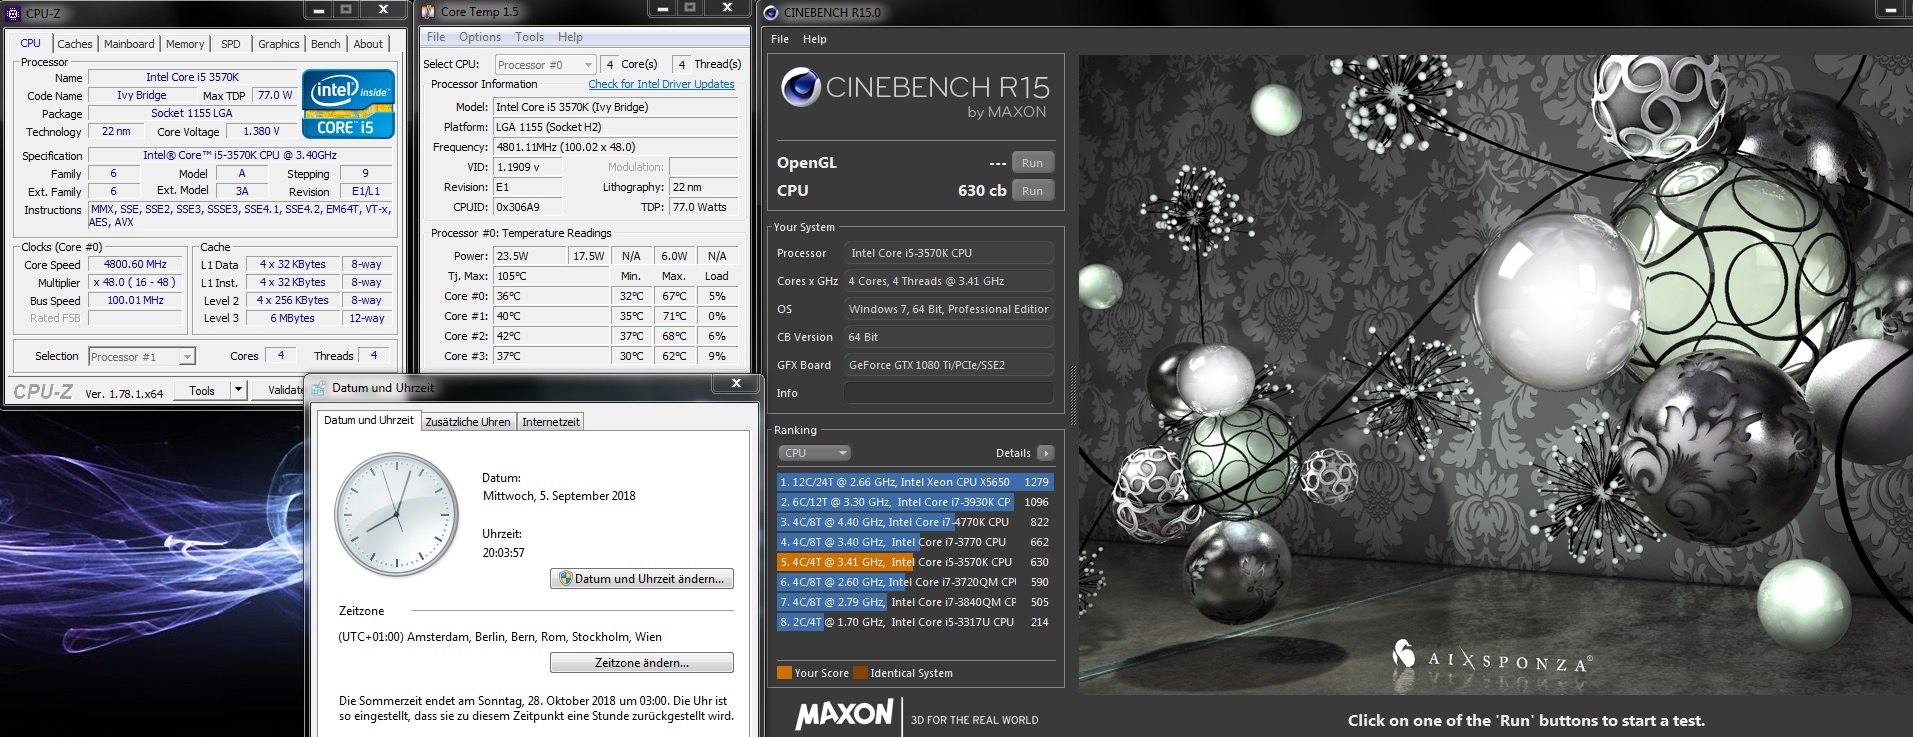Open the Graphics tab in CPU-Z
Screen dimensions: 1913x737
[279, 44]
